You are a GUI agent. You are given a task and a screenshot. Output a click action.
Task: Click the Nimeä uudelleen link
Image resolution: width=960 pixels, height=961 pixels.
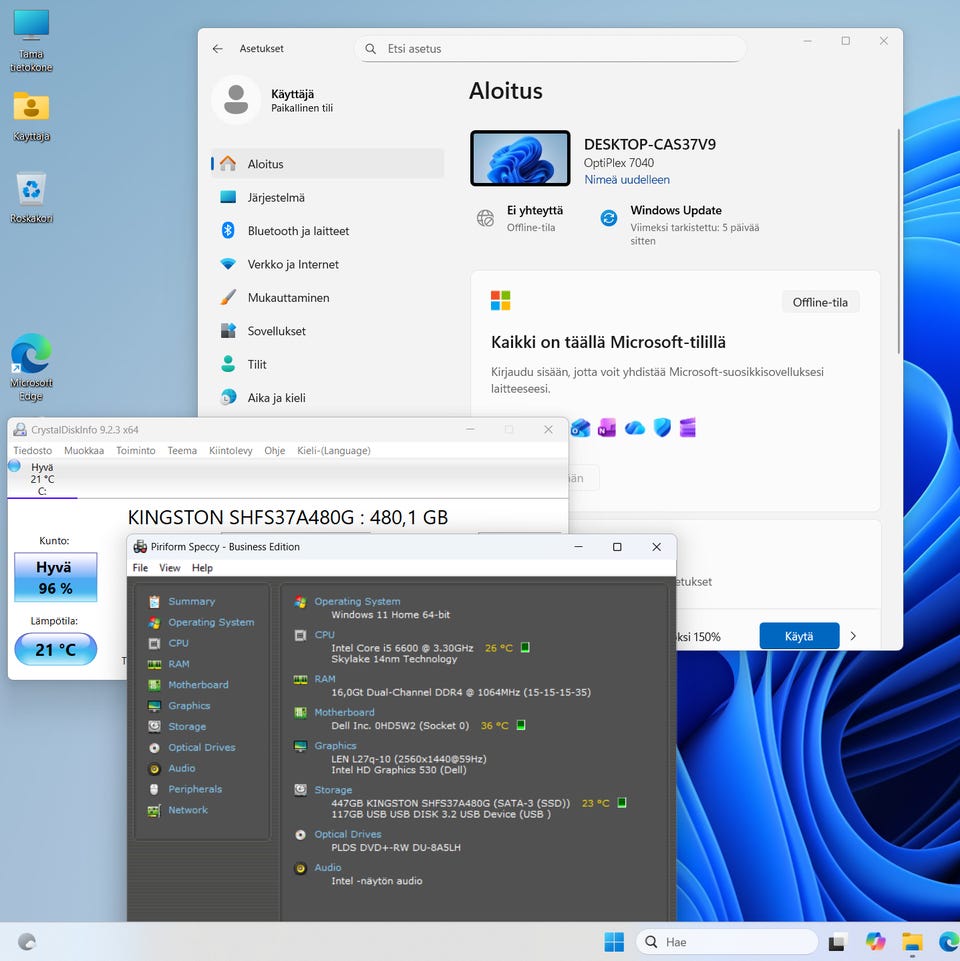point(627,180)
